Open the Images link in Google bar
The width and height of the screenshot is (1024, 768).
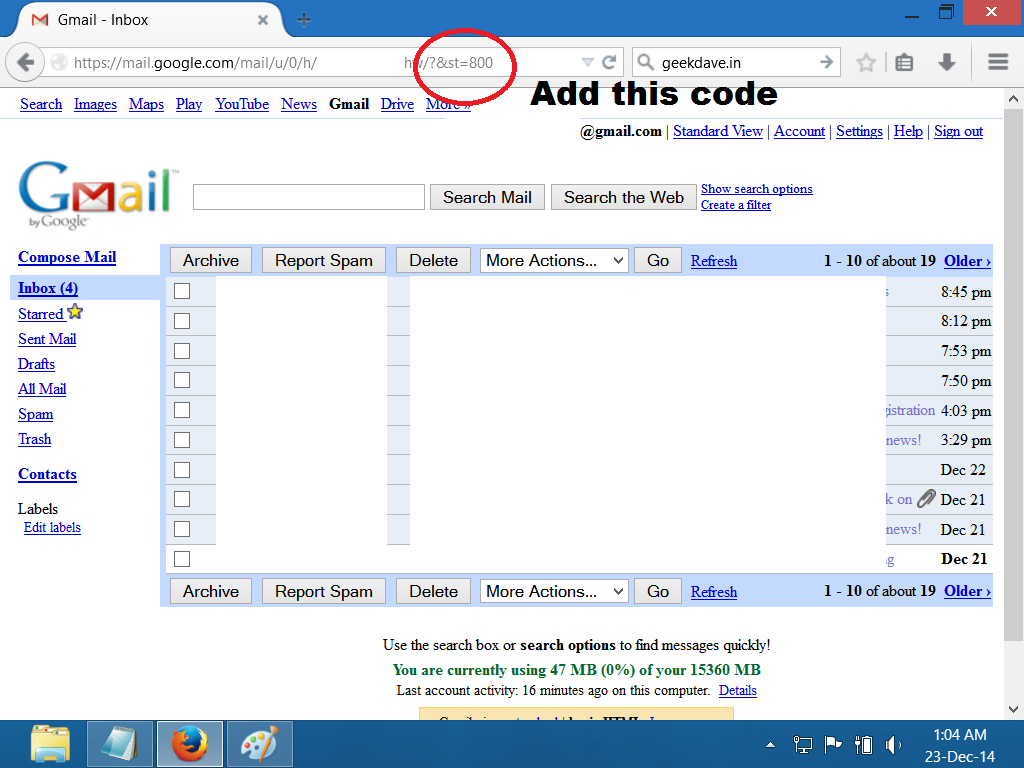click(x=95, y=104)
